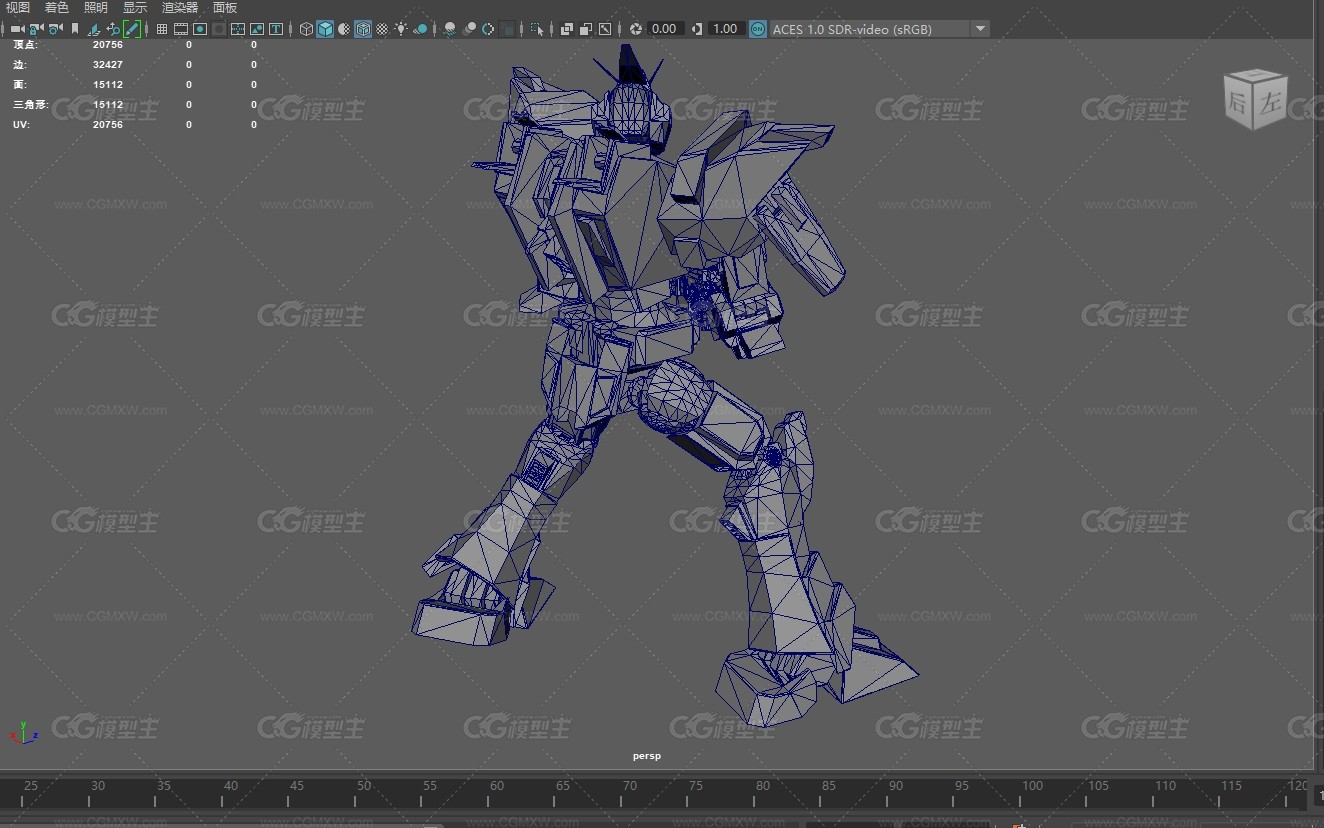Screen dimensions: 1324x828
Task: Toggle the Field Chart icon
Action: pos(238,29)
